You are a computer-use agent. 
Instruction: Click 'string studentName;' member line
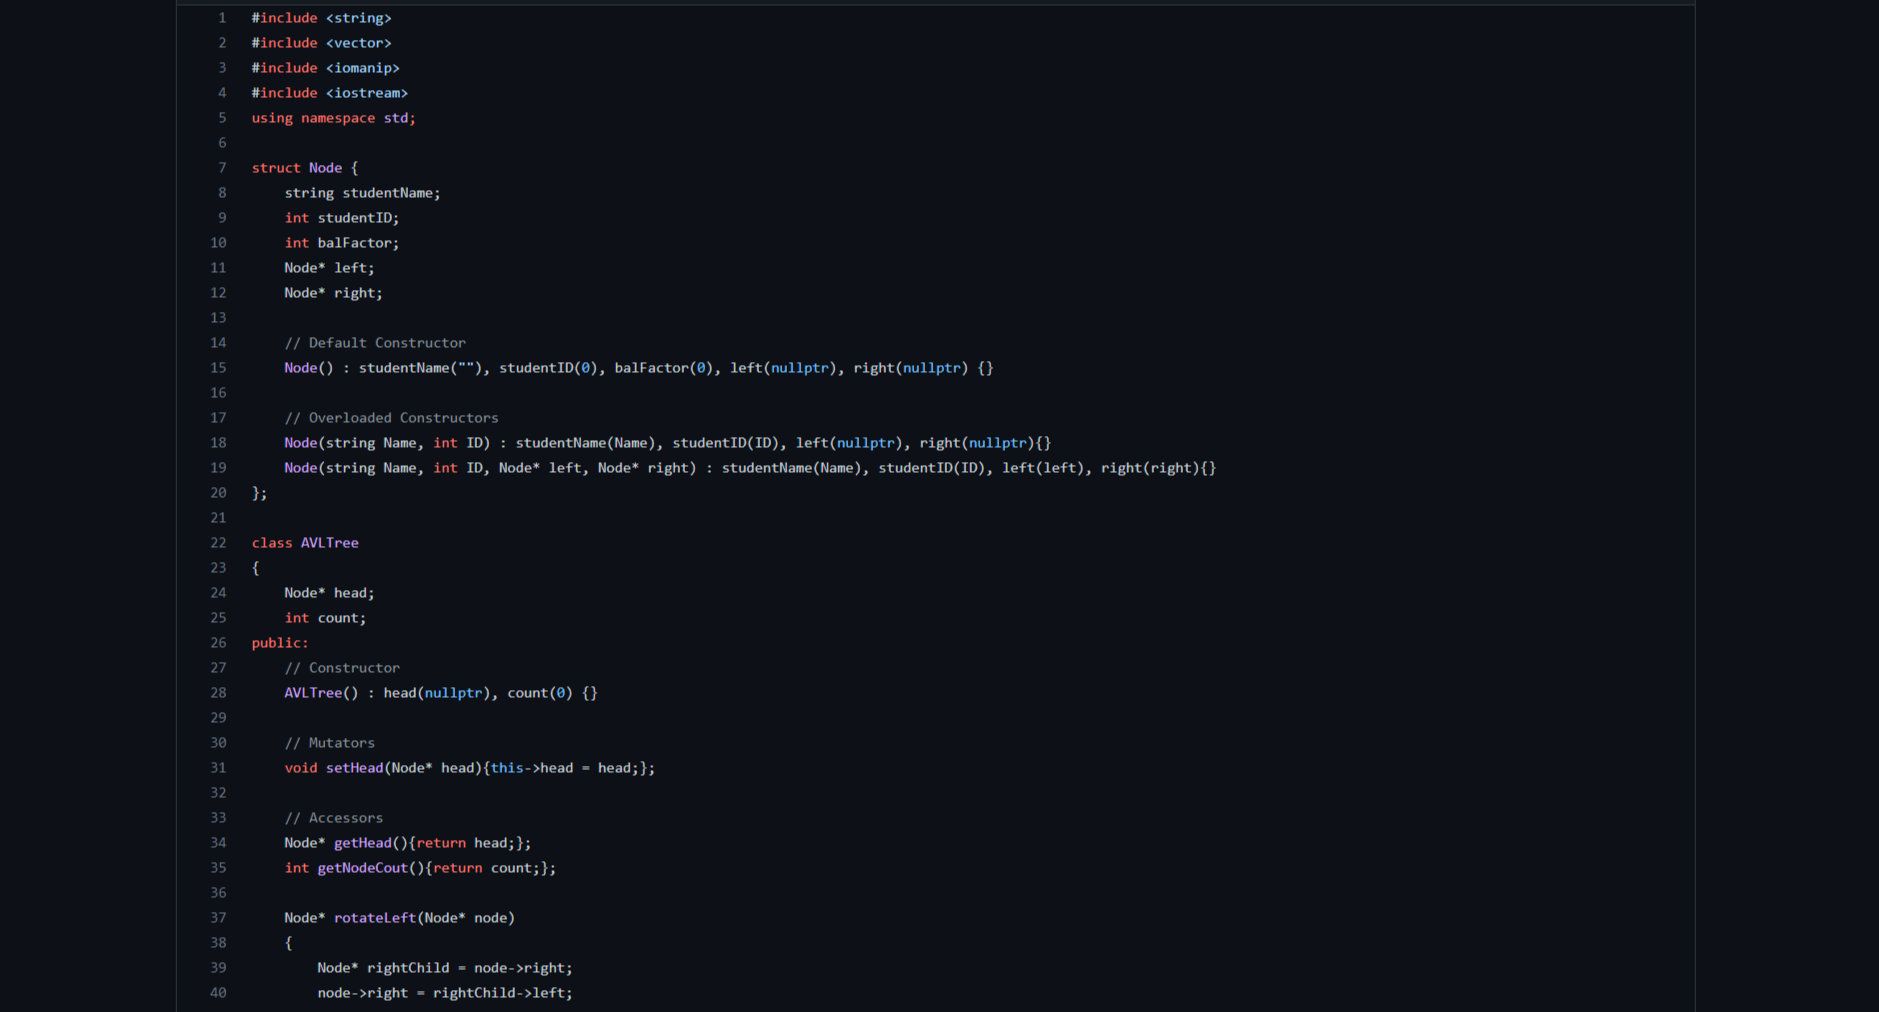coord(362,193)
